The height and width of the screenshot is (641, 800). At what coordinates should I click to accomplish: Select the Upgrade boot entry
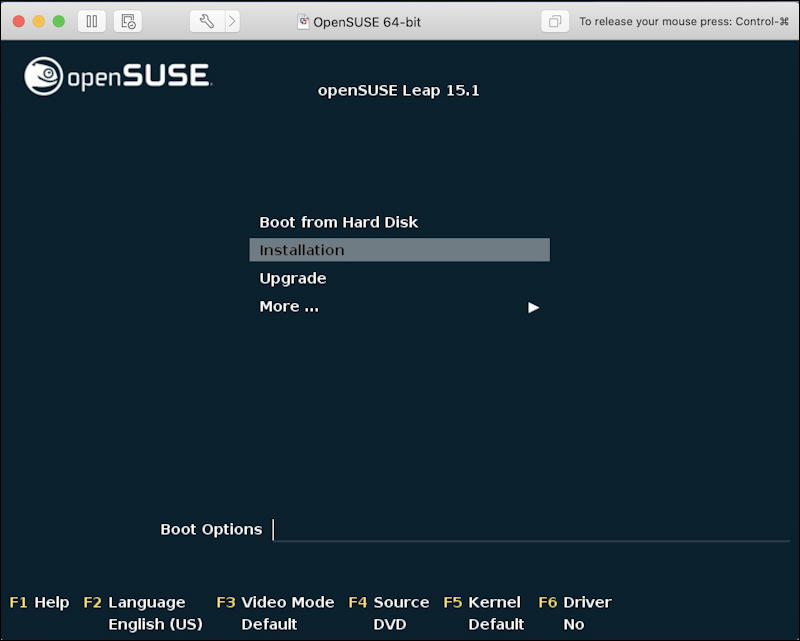coord(399,278)
